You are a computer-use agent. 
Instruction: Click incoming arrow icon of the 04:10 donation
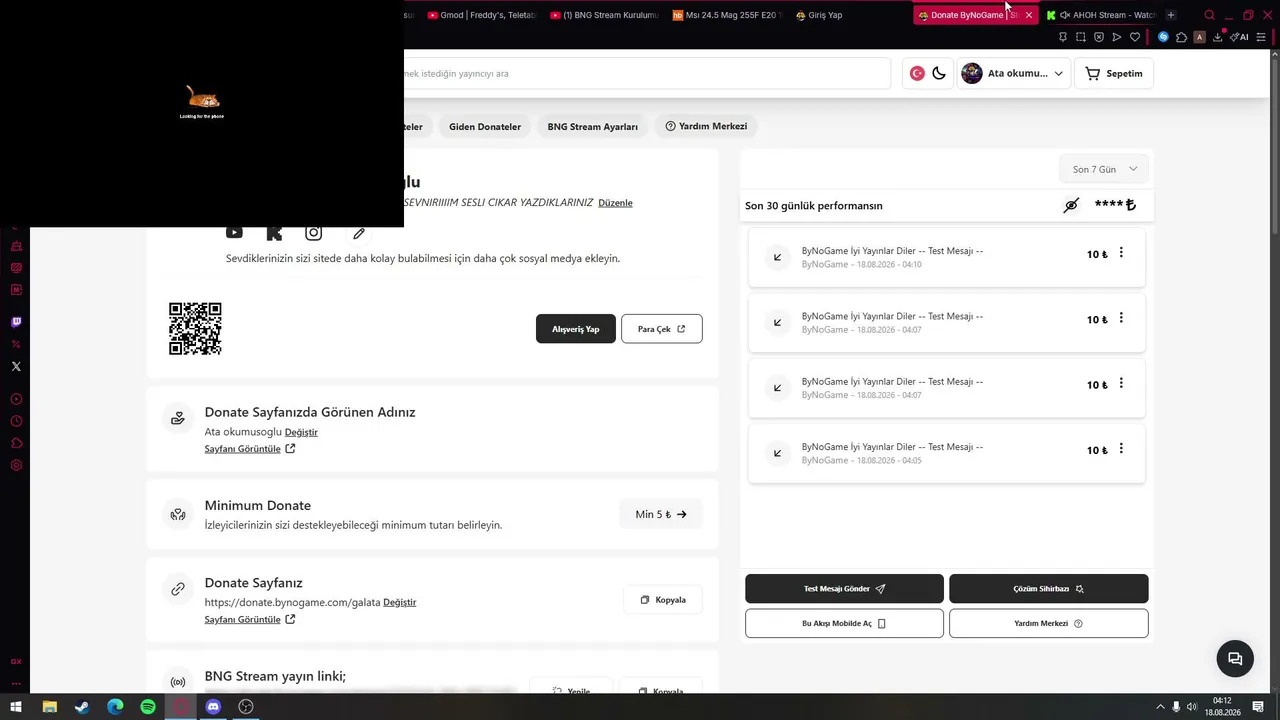(x=777, y=257)
